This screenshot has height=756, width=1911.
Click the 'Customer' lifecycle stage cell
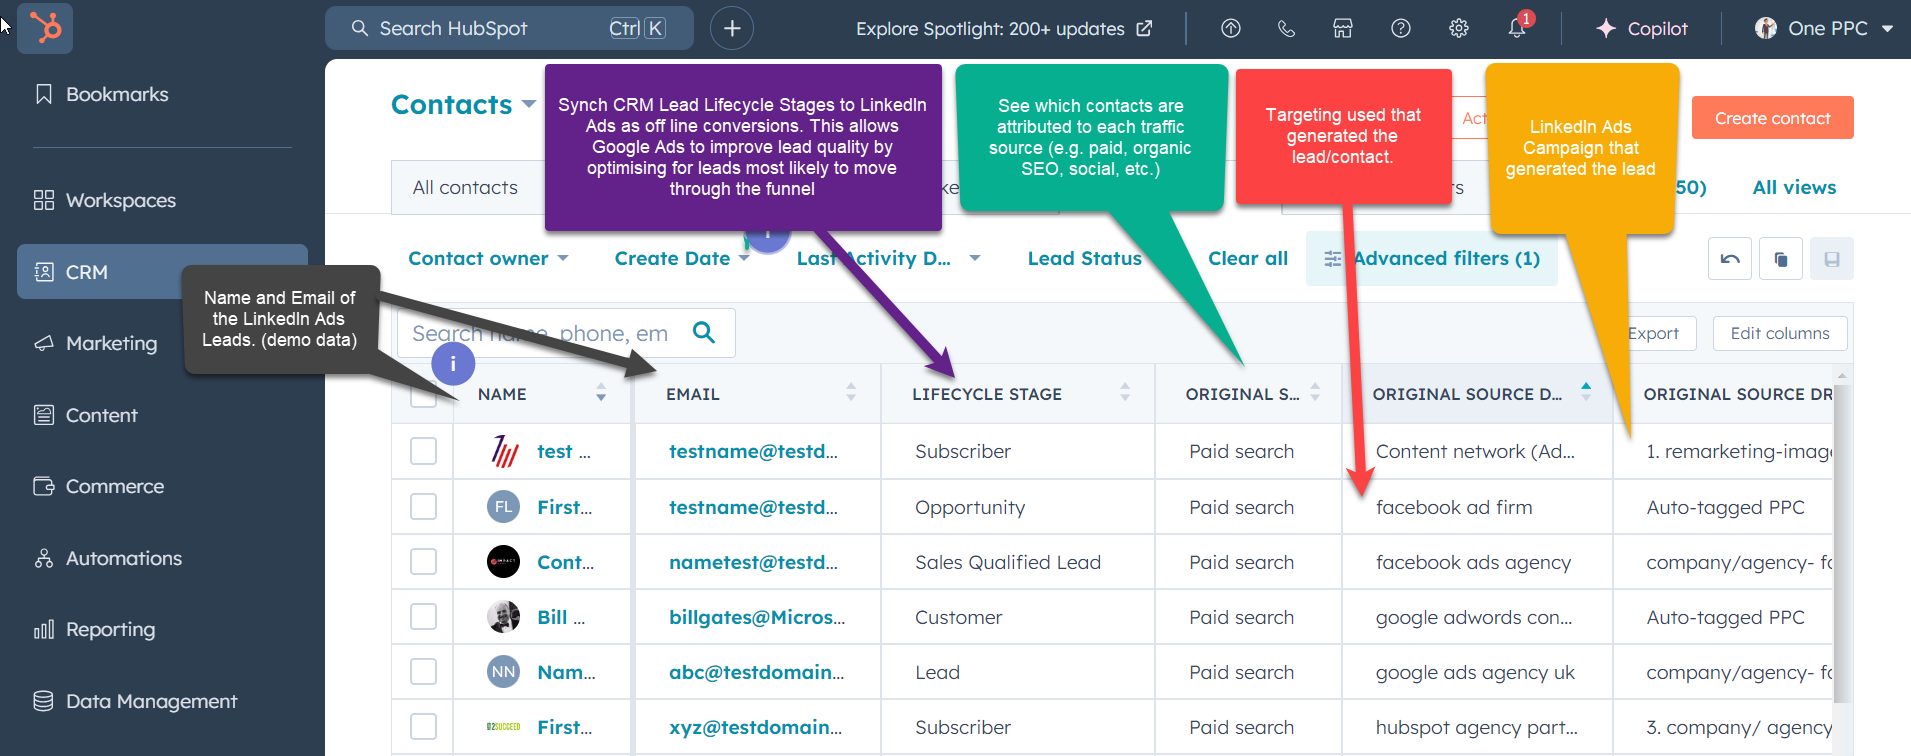958,617
